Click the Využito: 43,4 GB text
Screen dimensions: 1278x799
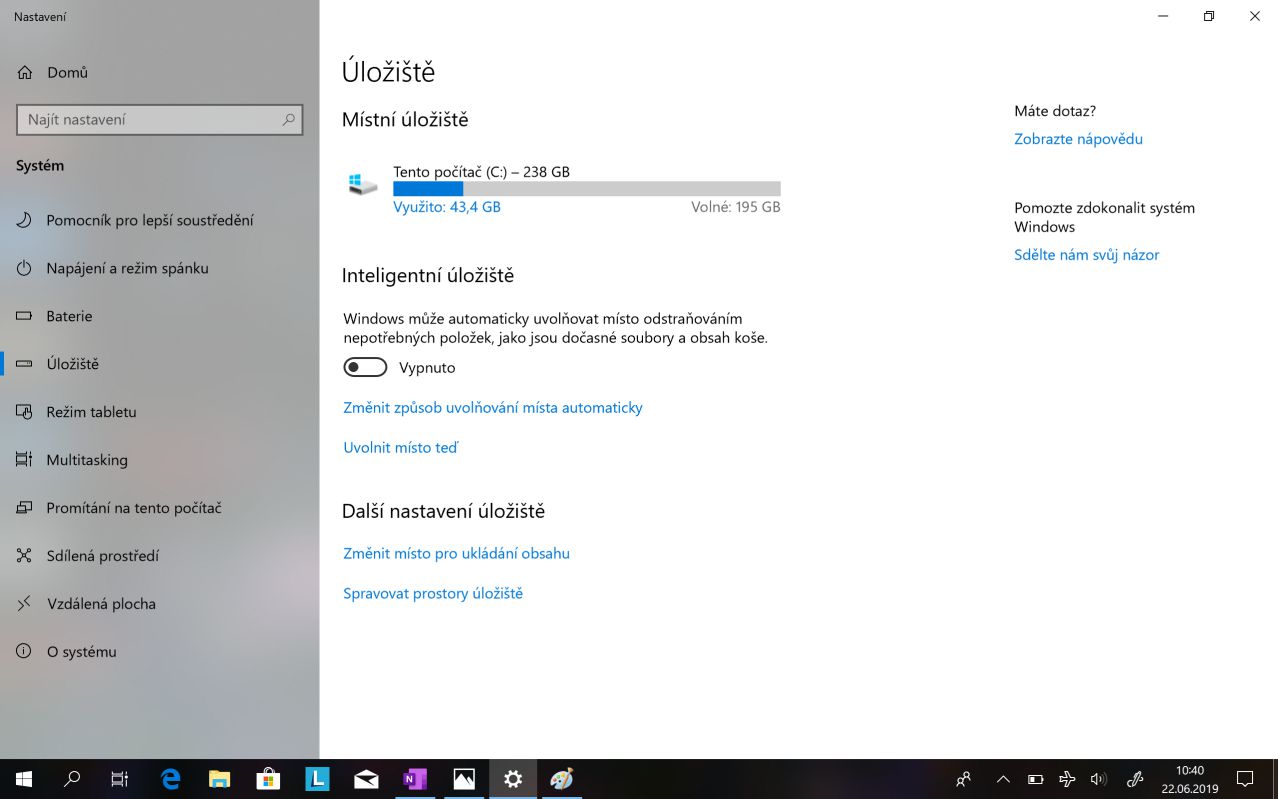tap(447, 207)
